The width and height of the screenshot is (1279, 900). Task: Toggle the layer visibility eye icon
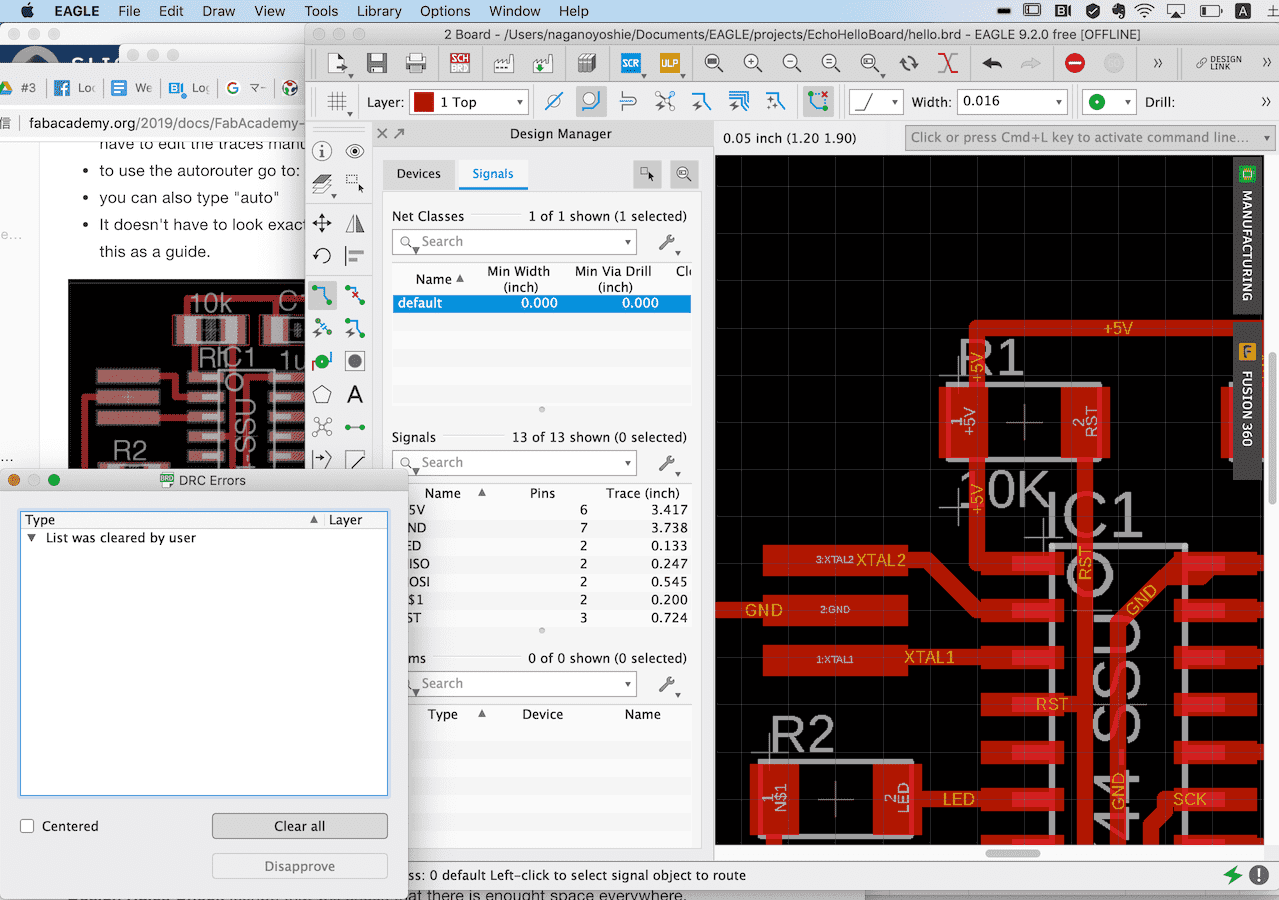[x=354, y=151]
